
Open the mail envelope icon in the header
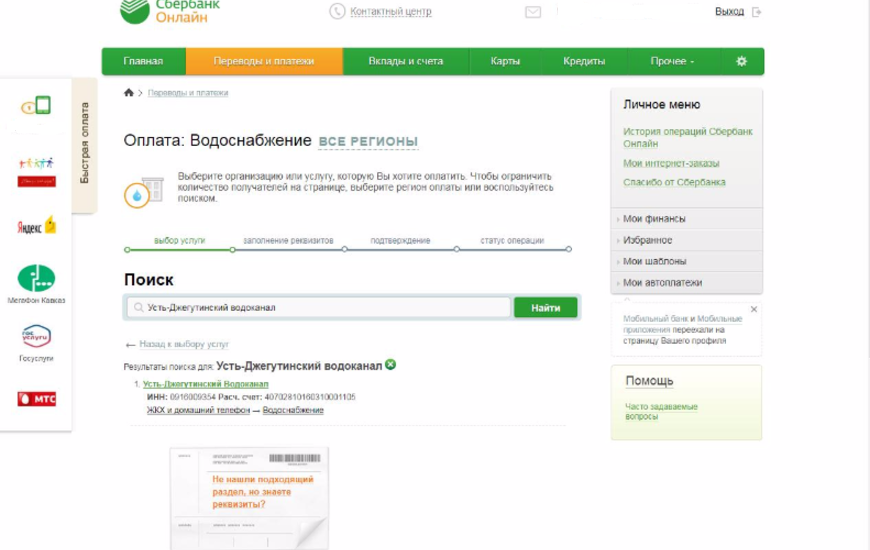coord(533,12)
